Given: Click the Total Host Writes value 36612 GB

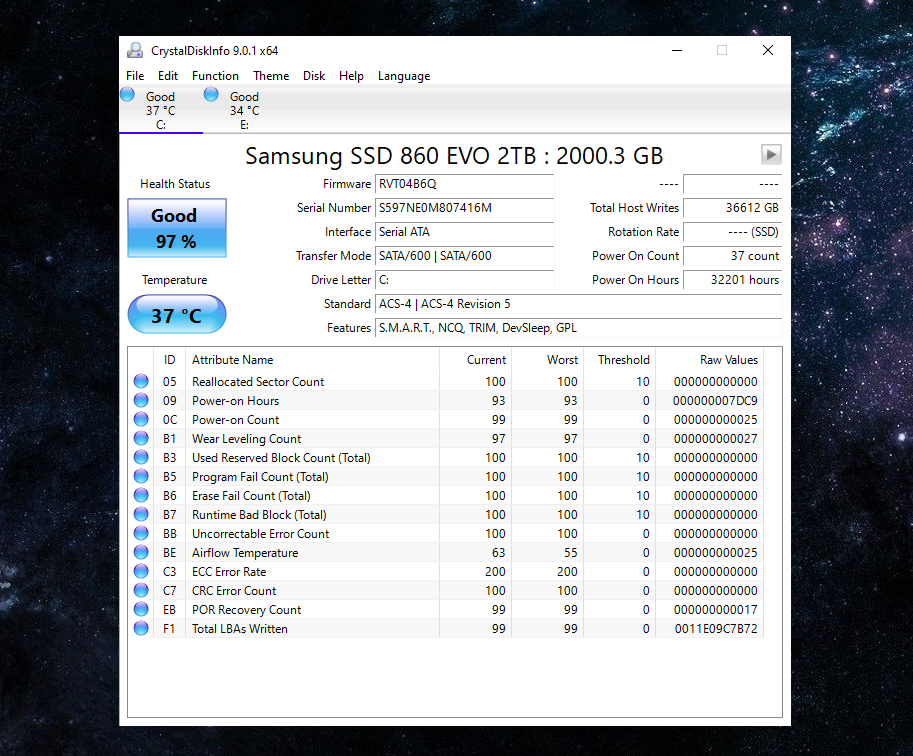Looking at the screenshot, I should 732,208.
